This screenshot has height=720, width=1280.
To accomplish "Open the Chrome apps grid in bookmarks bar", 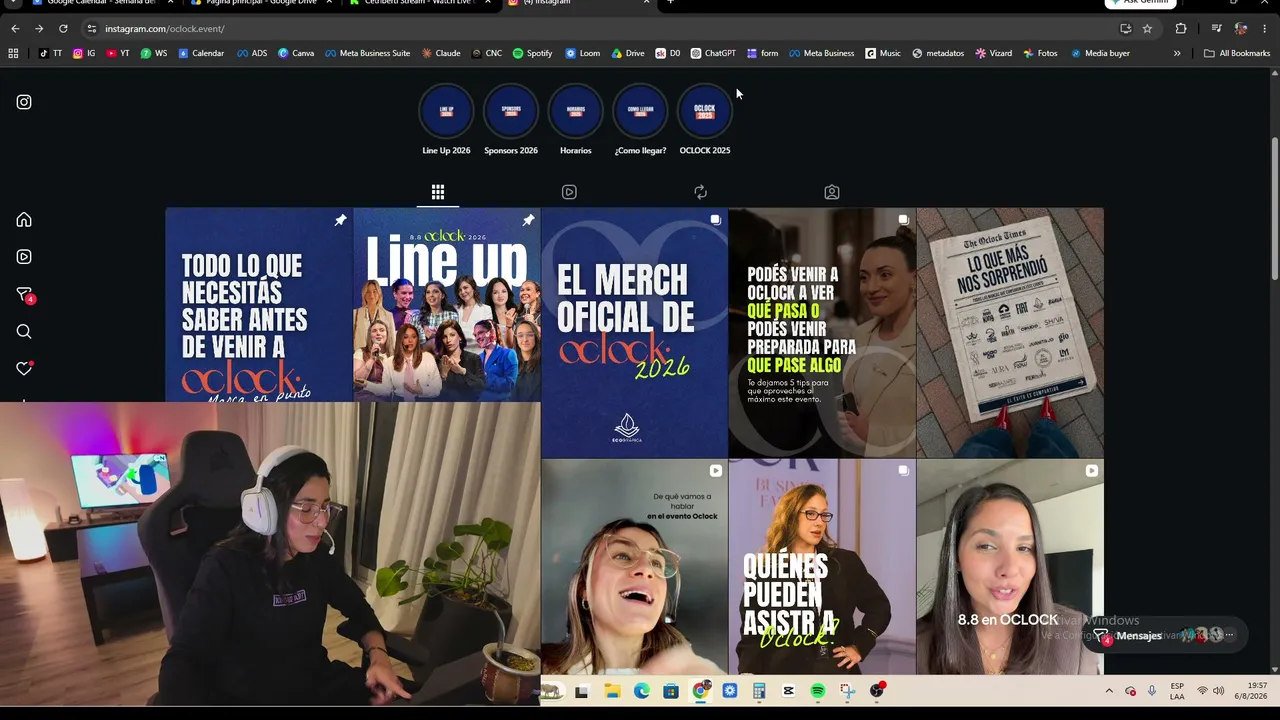I will [13, 53].
